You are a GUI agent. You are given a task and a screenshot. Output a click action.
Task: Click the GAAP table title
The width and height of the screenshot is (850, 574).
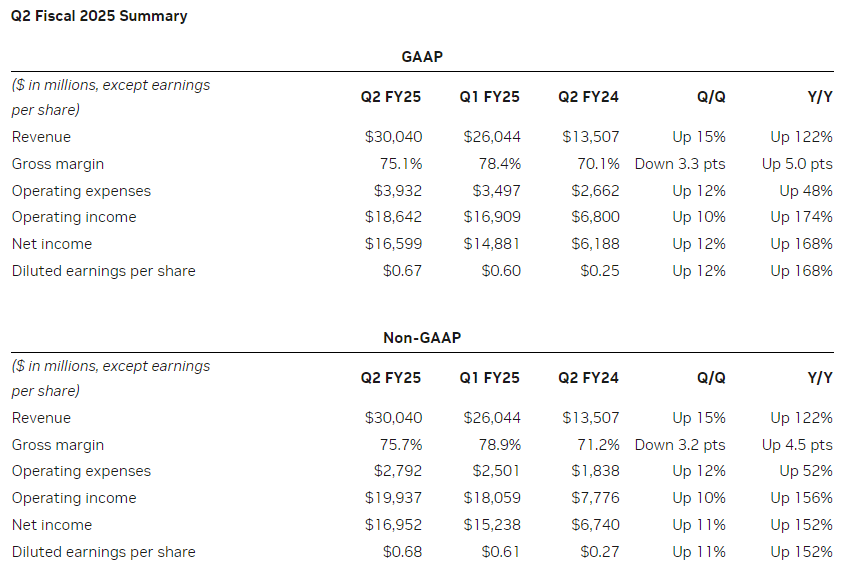tap(421, 58)
